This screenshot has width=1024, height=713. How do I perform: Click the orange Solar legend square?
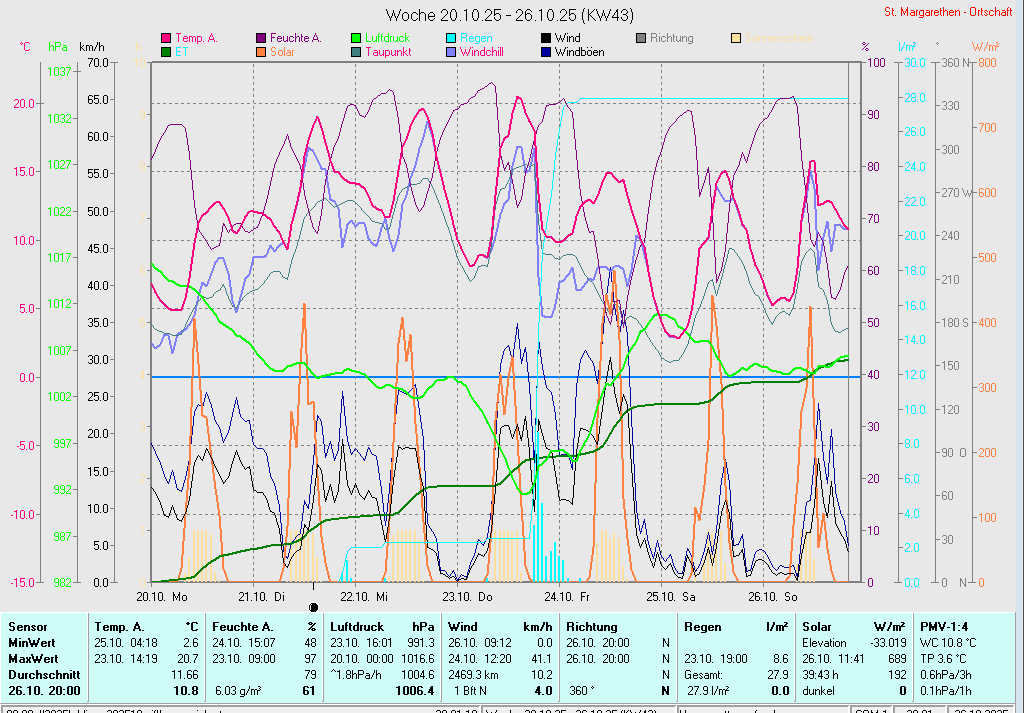262,51
